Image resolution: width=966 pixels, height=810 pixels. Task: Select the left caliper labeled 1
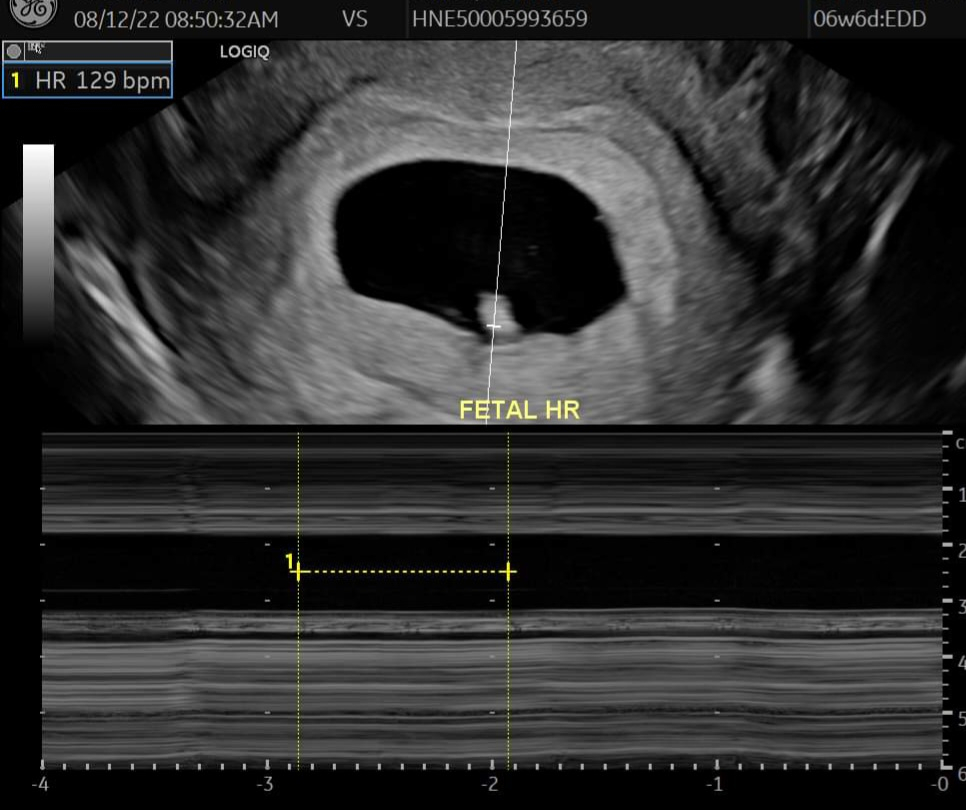298,572
